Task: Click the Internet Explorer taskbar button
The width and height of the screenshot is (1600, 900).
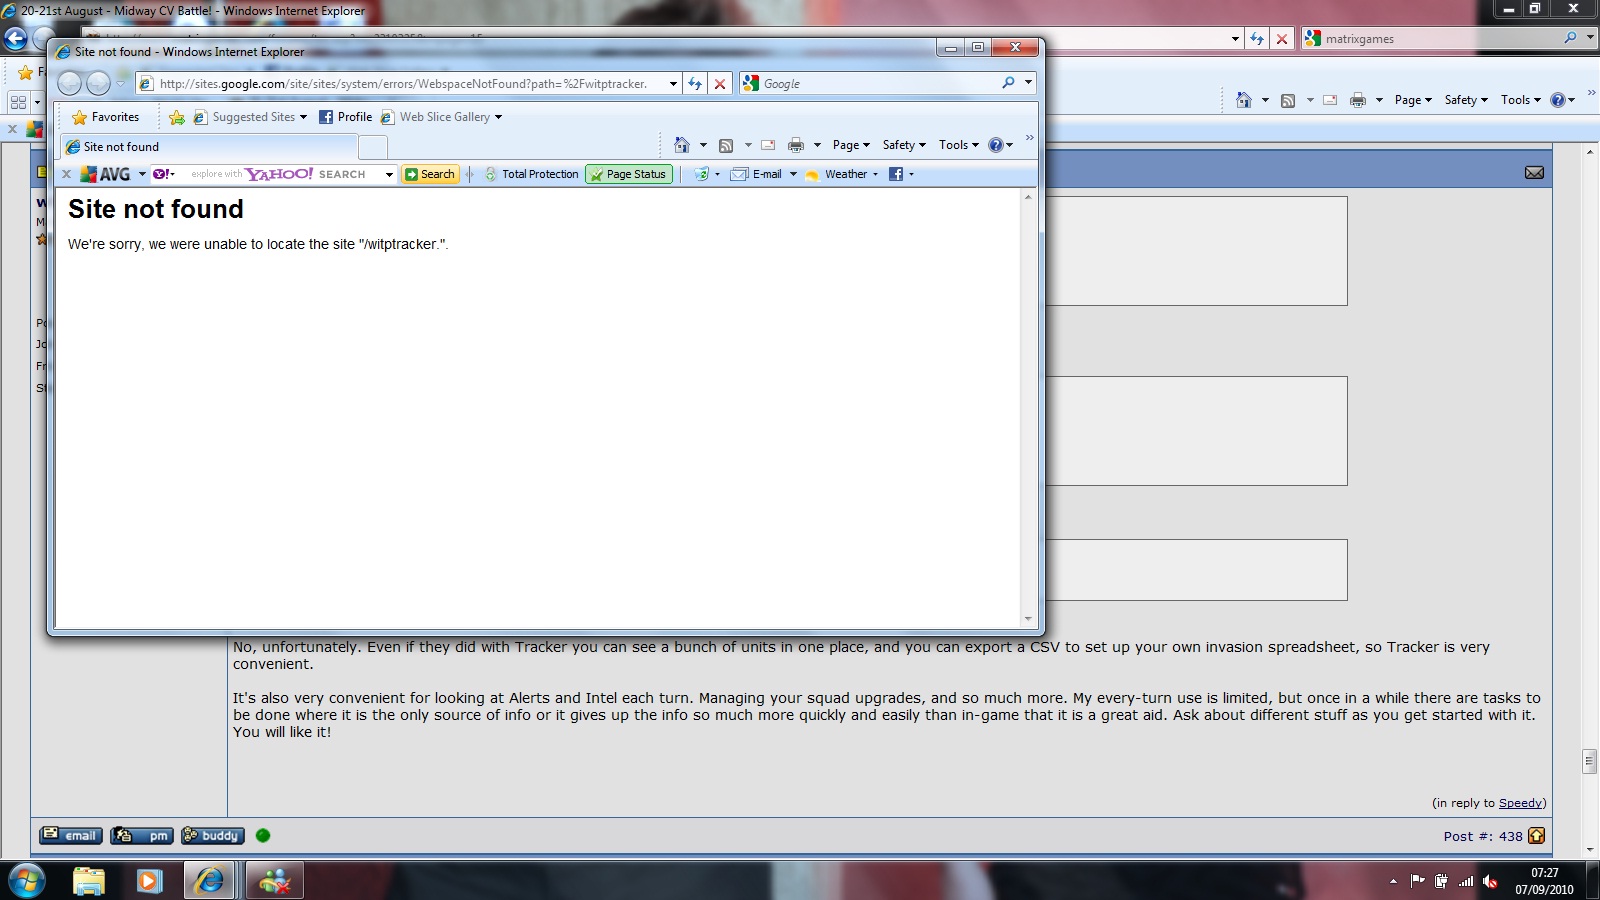Action: (210, 881)
